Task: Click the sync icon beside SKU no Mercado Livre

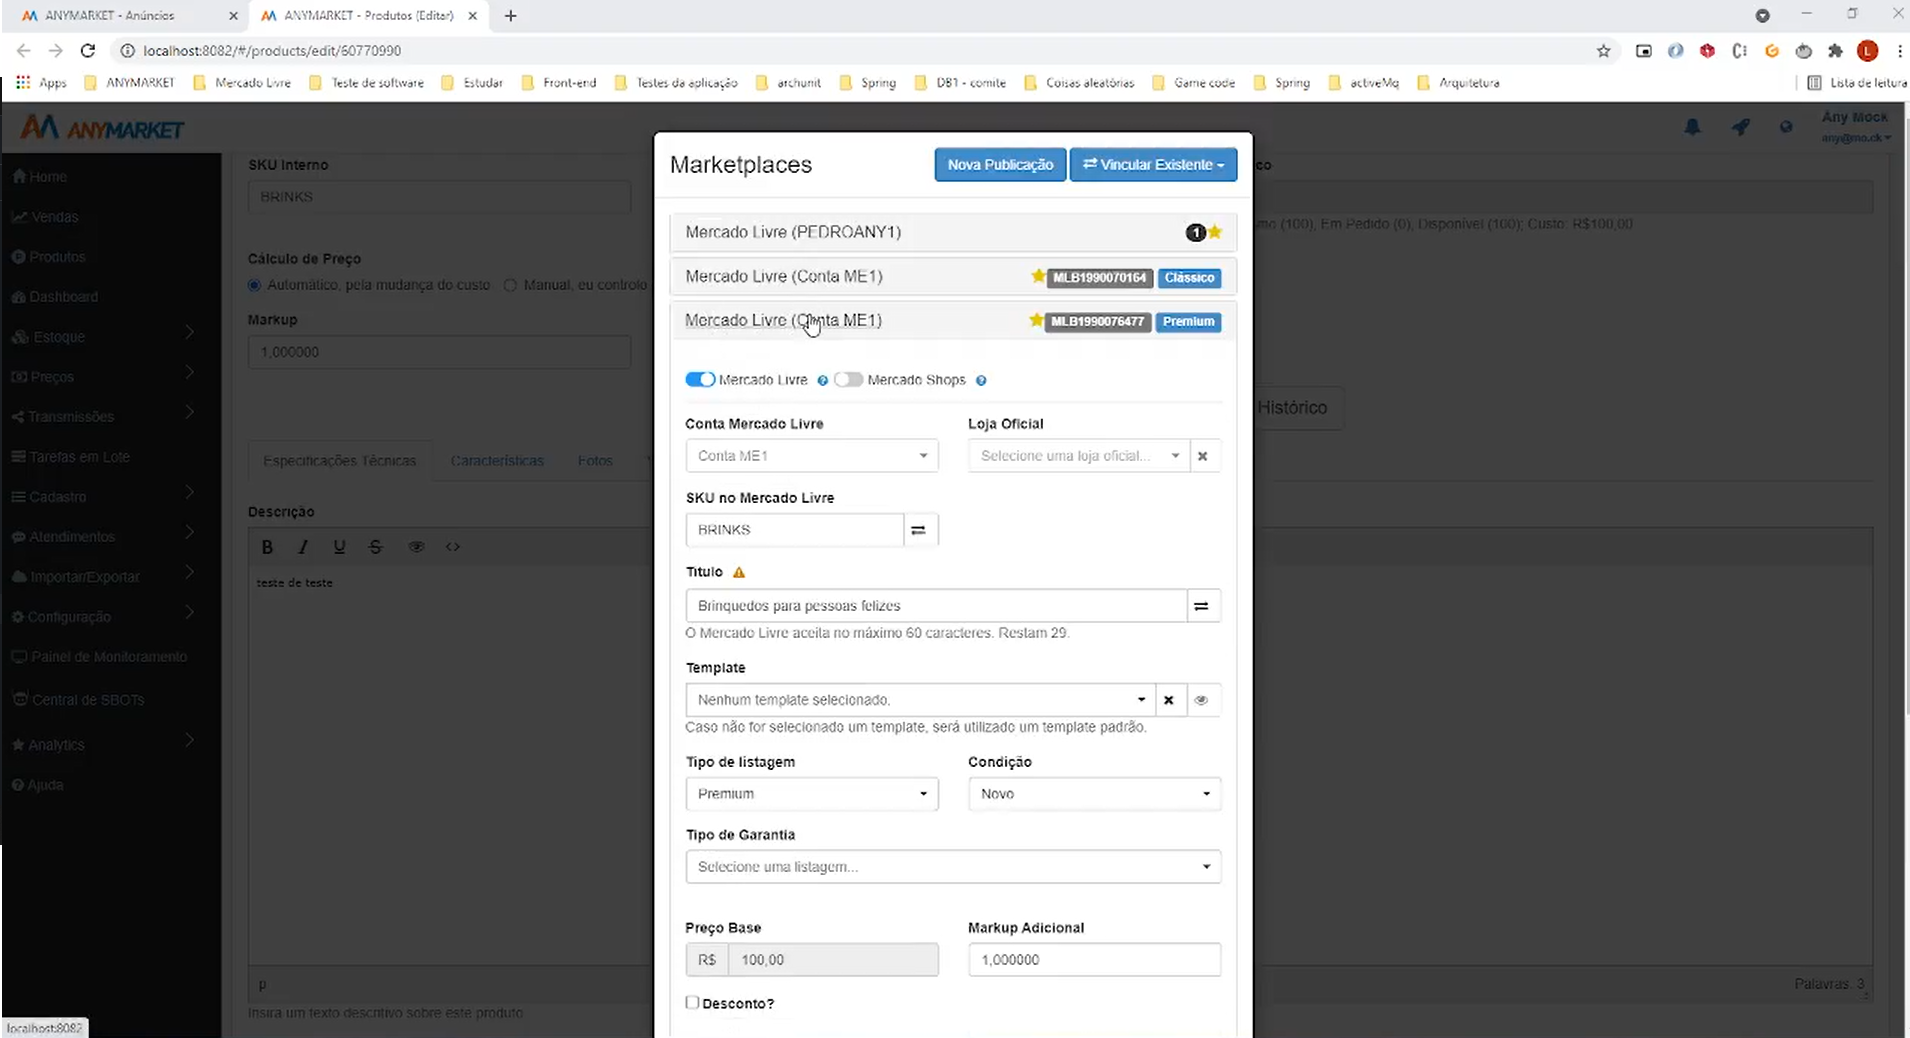Action: pyautogui.click(x=919, y=530)
